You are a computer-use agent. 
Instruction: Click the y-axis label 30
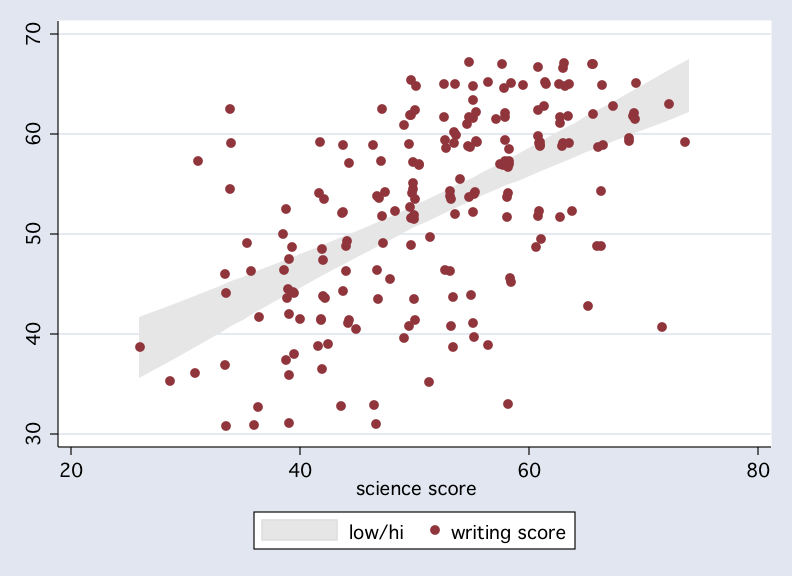coord(33,434)
